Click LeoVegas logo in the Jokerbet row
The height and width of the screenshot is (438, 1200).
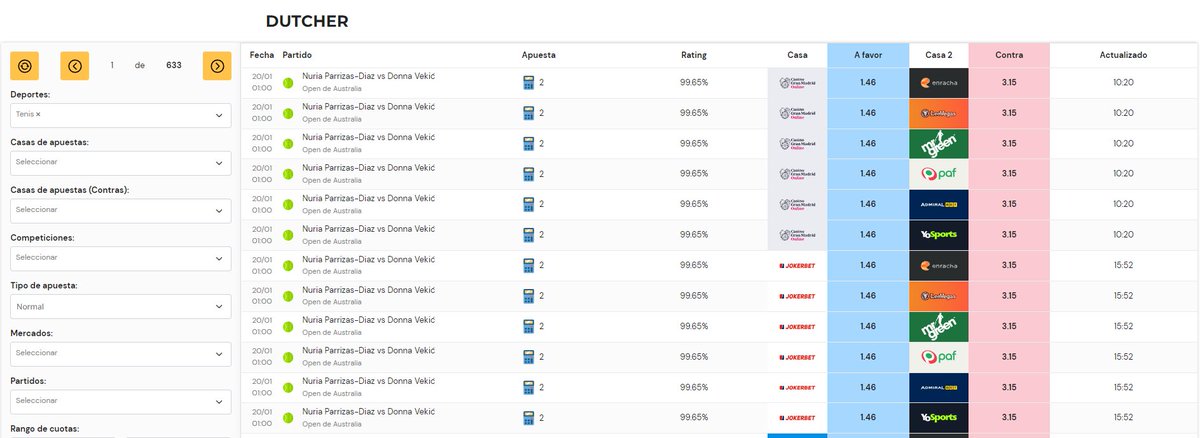[x=939, y=296]
